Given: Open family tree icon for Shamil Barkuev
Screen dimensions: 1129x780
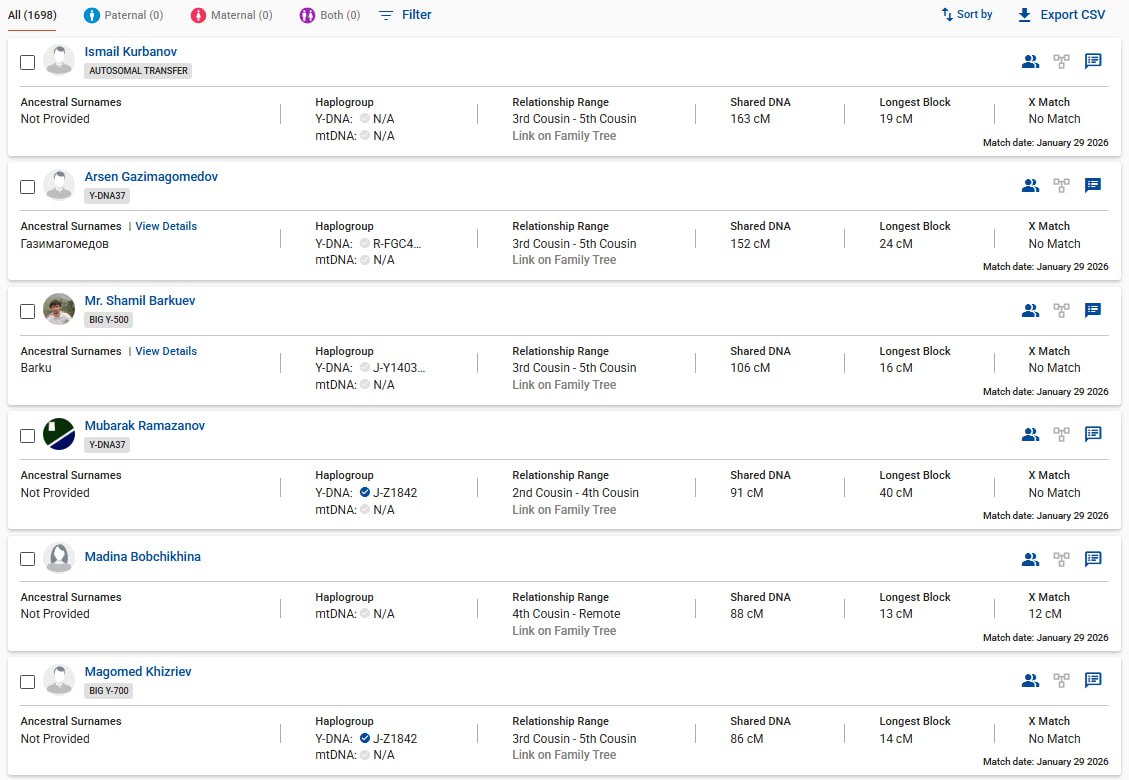Looking at the screenshot, I should [1061, 310].
